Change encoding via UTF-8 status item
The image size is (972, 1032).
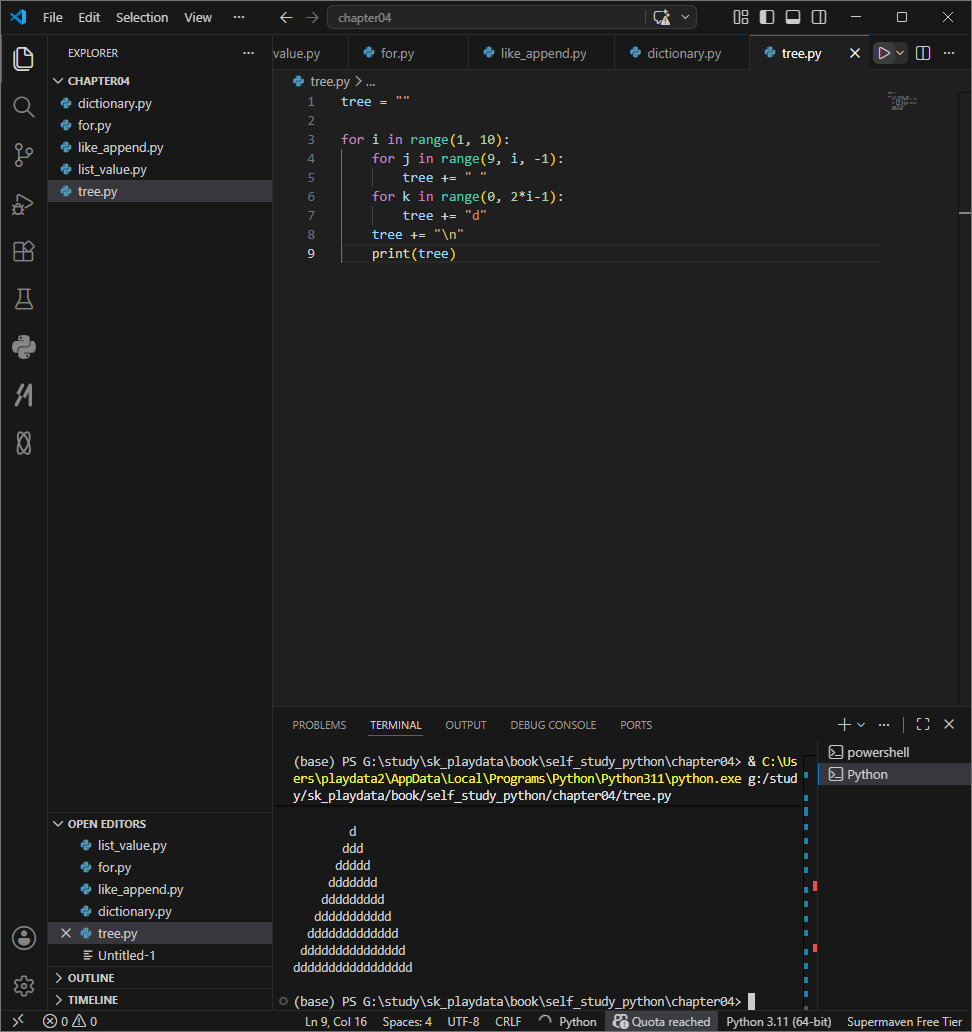463,1021
